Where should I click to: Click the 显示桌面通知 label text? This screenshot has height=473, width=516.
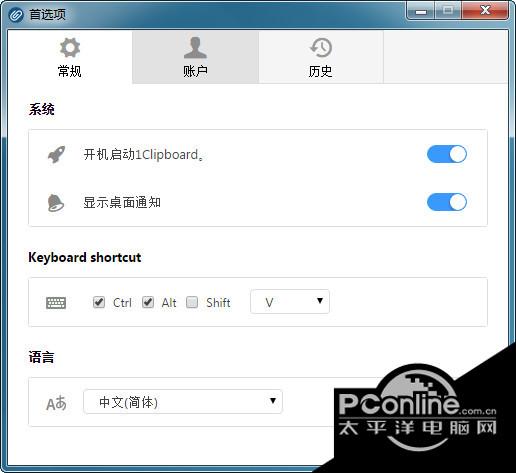click(122, 202)
